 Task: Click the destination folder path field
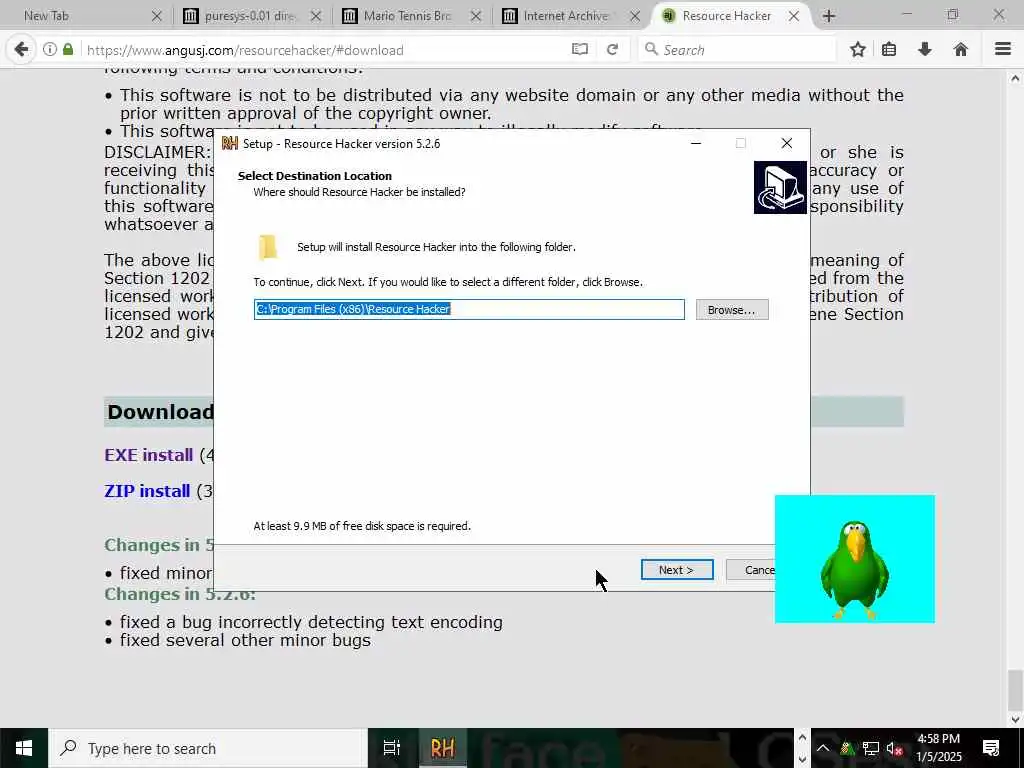469,310
